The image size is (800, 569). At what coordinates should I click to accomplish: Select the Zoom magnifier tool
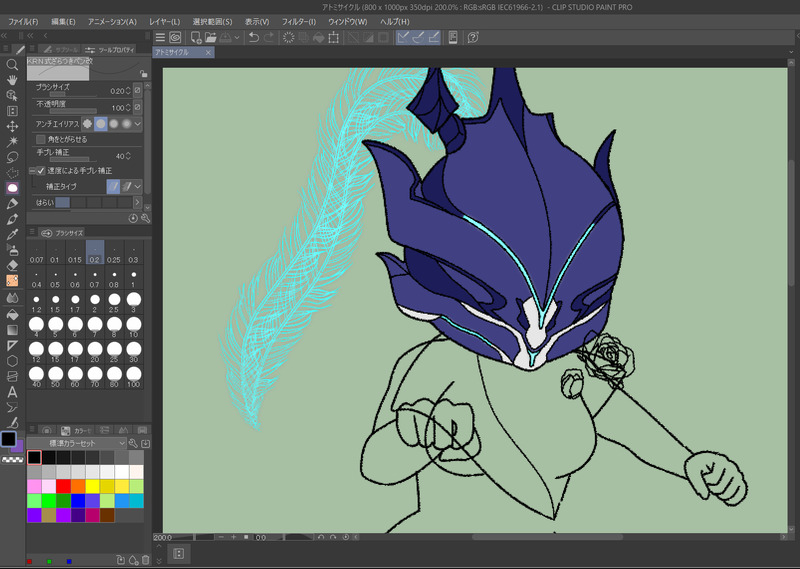click(x=12, y=65)
